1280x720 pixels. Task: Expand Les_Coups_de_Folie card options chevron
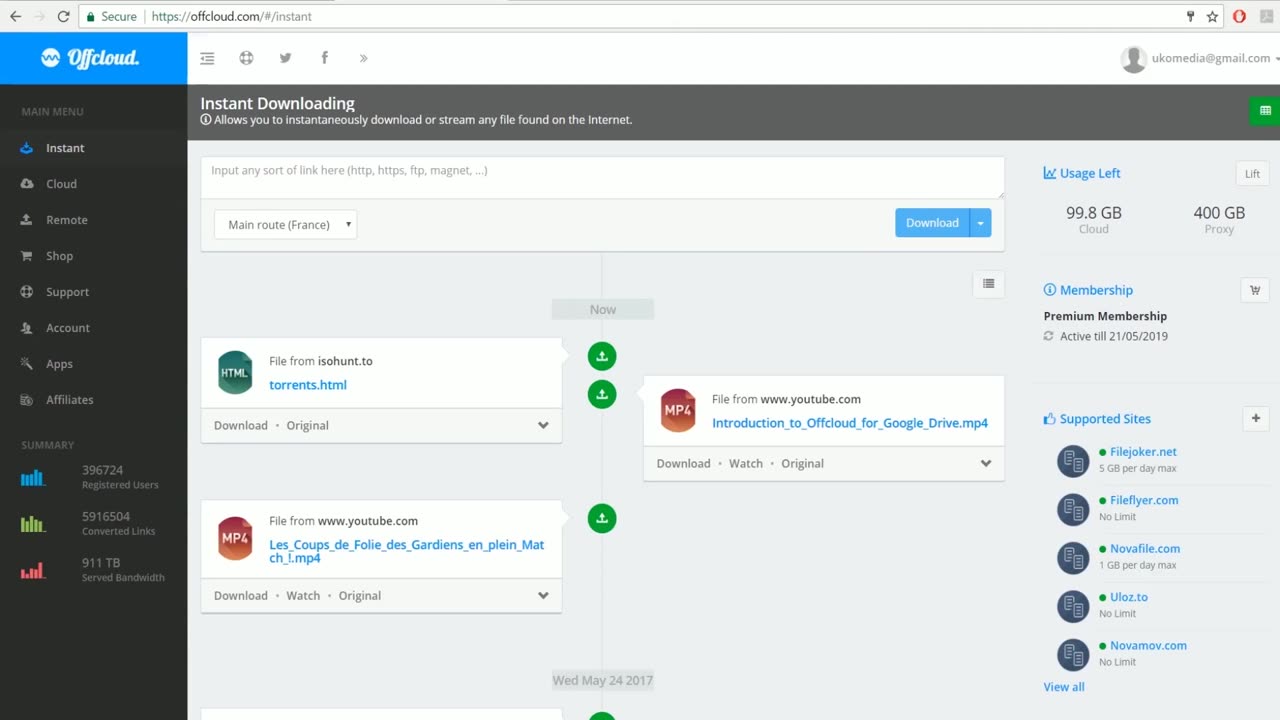pyautogui.click(x=543, y=595)
